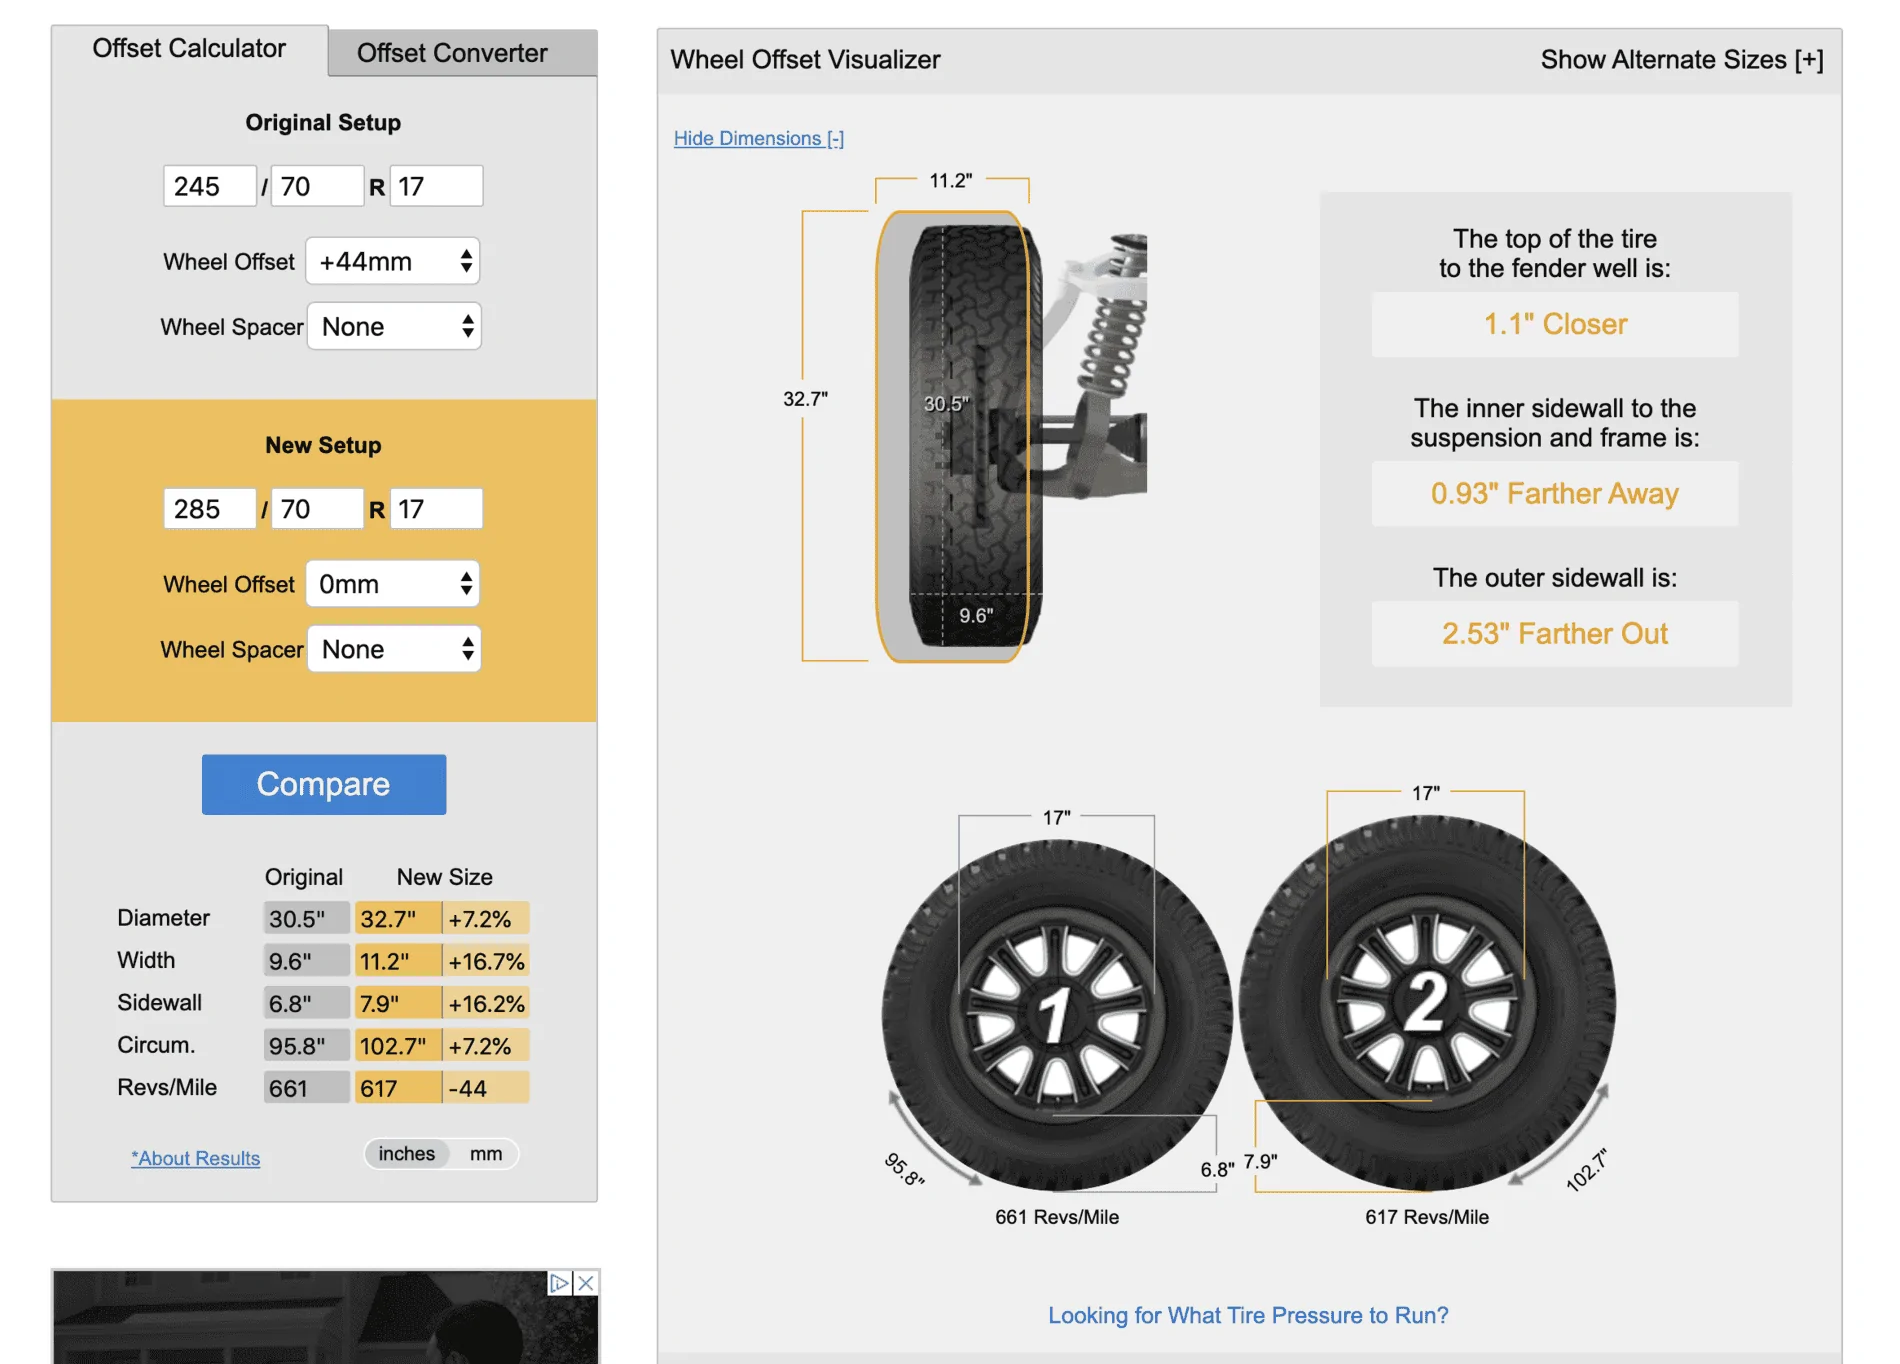1900x1364 pixels.
Task: Open Original Setup Wheel Offset dropdown
Action: coord(393,262)
